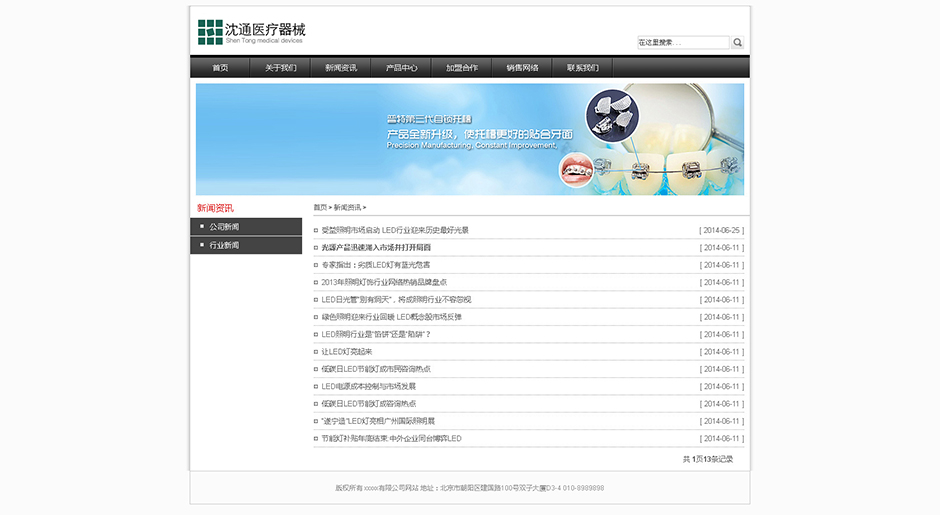Click the 2014-06-25 date text
Viewport: 940px width, 515px height.
[721, 230]
